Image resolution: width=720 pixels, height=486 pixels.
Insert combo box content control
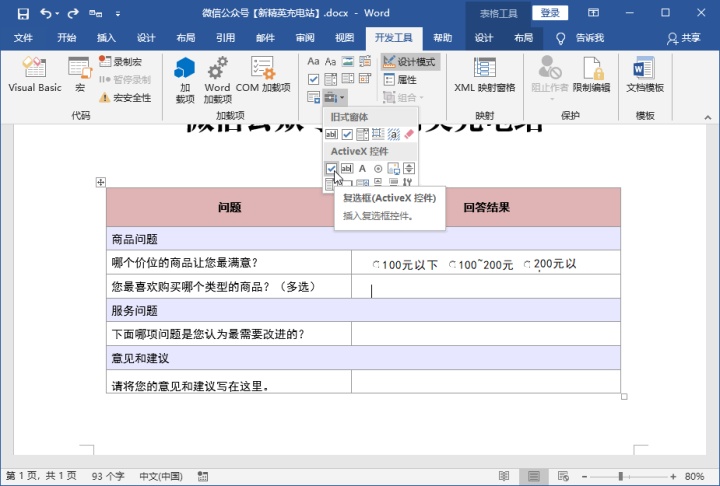tap(330, 79)
